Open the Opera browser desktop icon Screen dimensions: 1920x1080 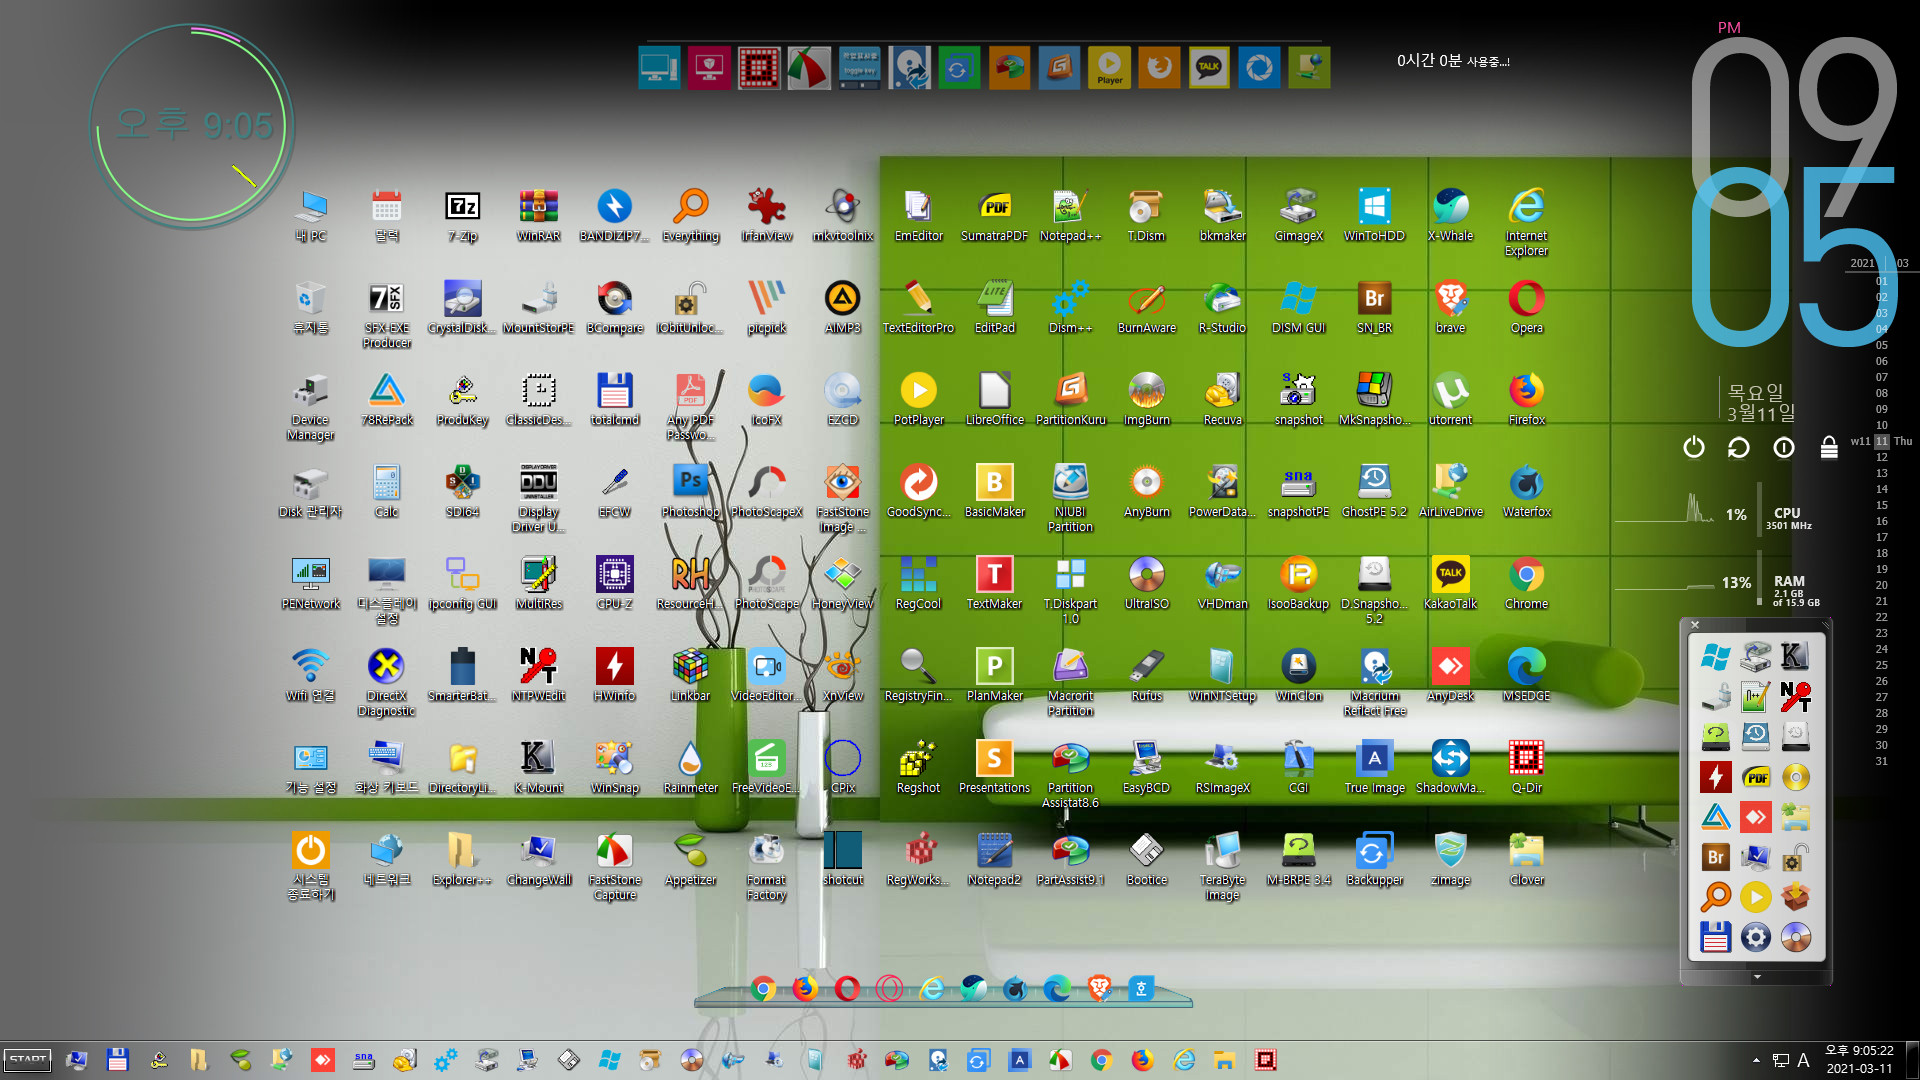pos(1526,307)
